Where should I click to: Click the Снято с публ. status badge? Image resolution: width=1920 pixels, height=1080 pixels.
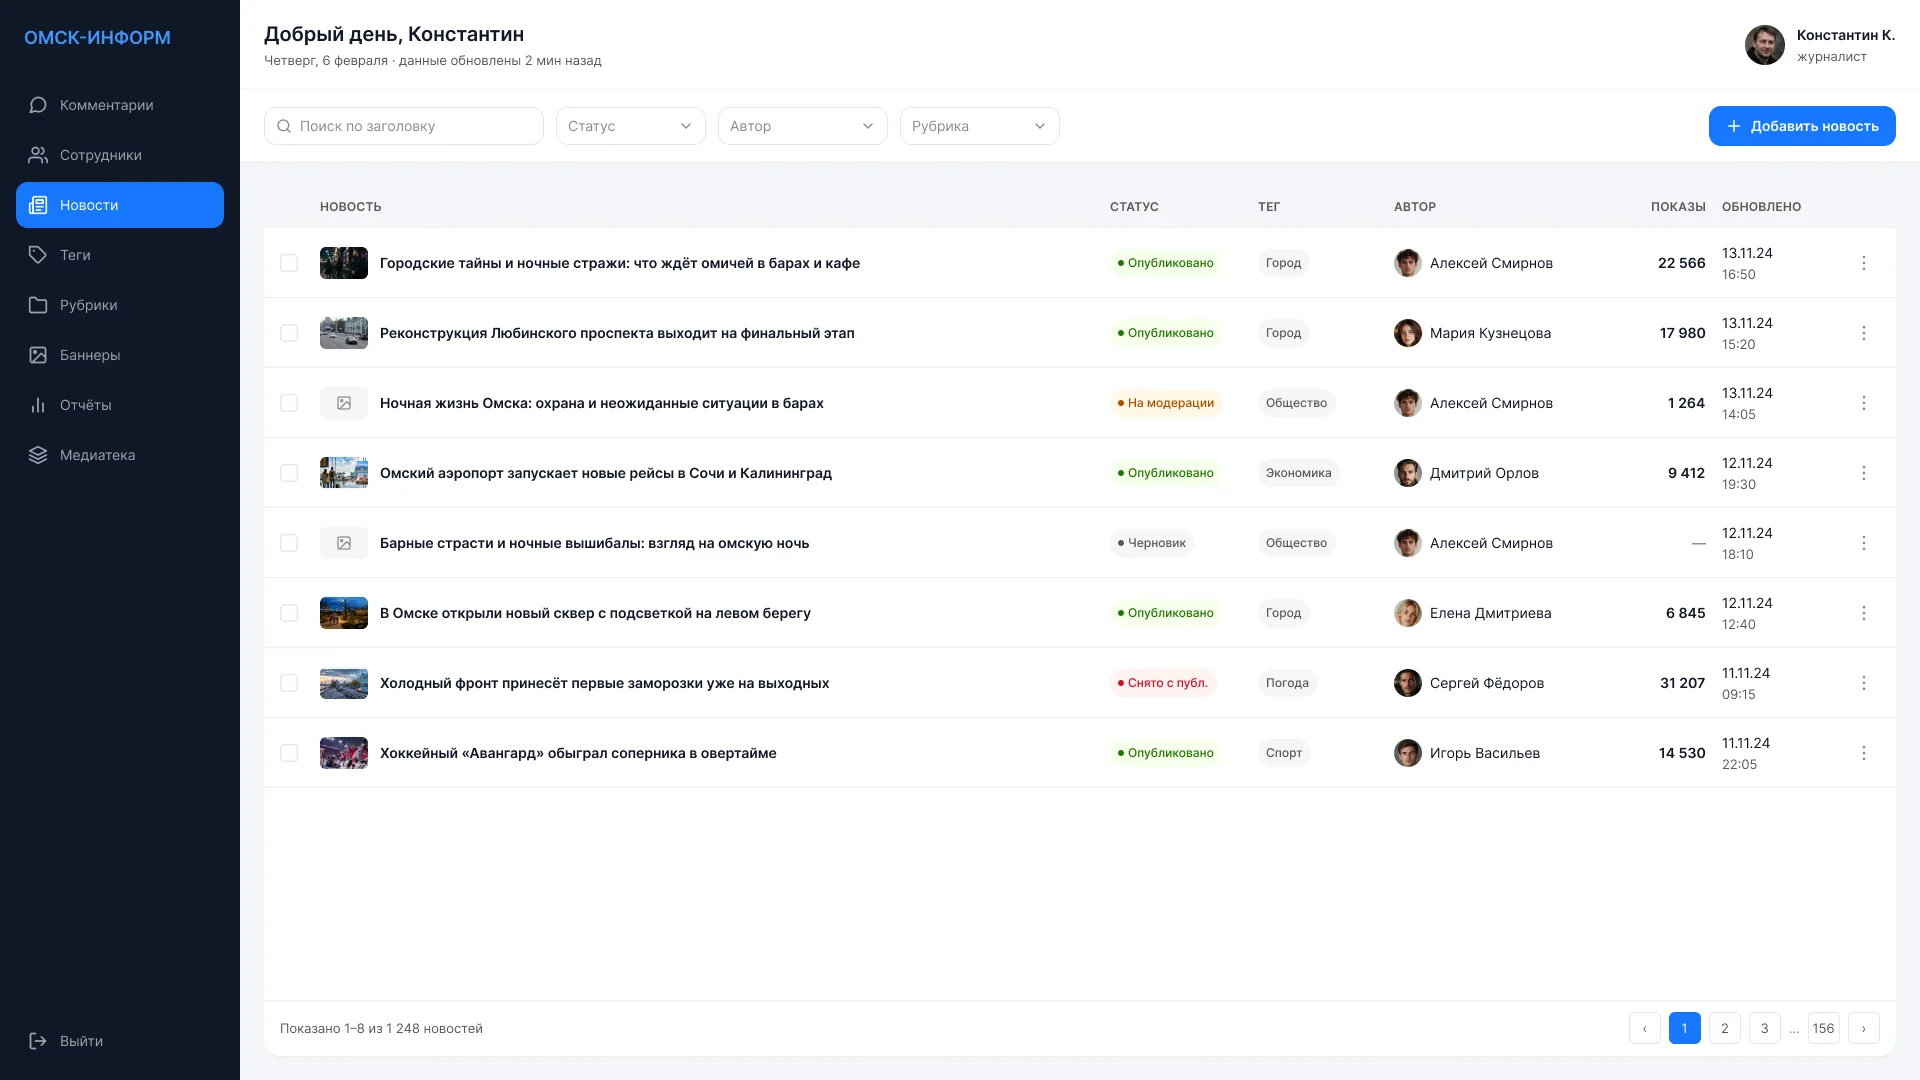click(1163, 683)
